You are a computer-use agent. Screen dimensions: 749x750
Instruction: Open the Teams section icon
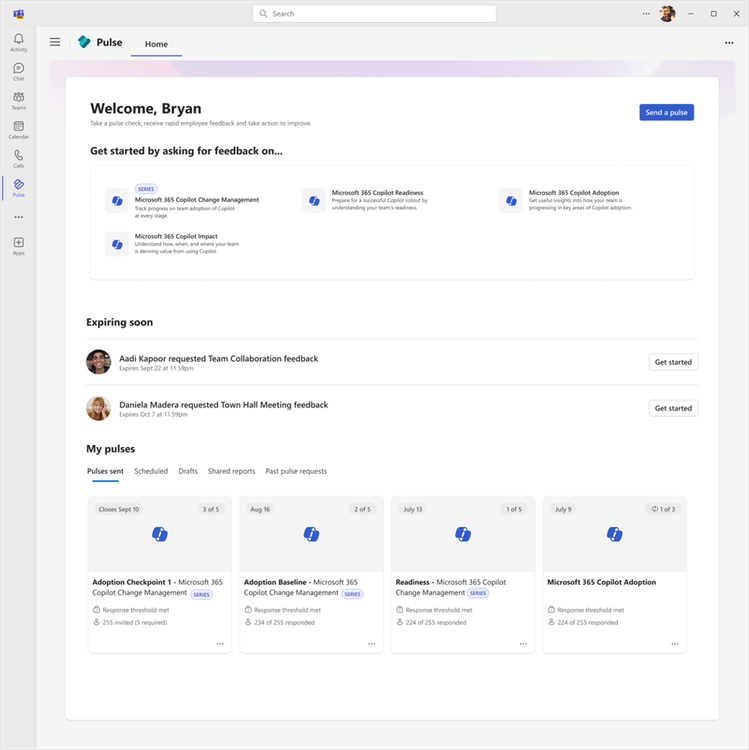18,99
